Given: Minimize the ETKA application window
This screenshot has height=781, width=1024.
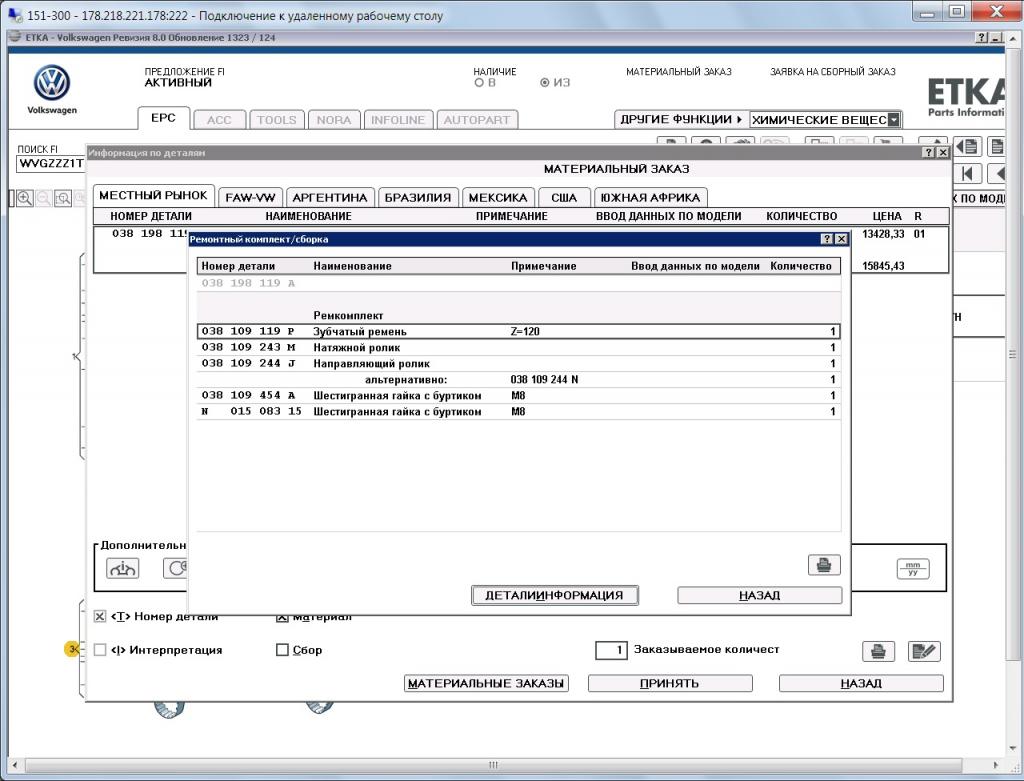Looking at the screenshot, I should [x=996, y=38].
